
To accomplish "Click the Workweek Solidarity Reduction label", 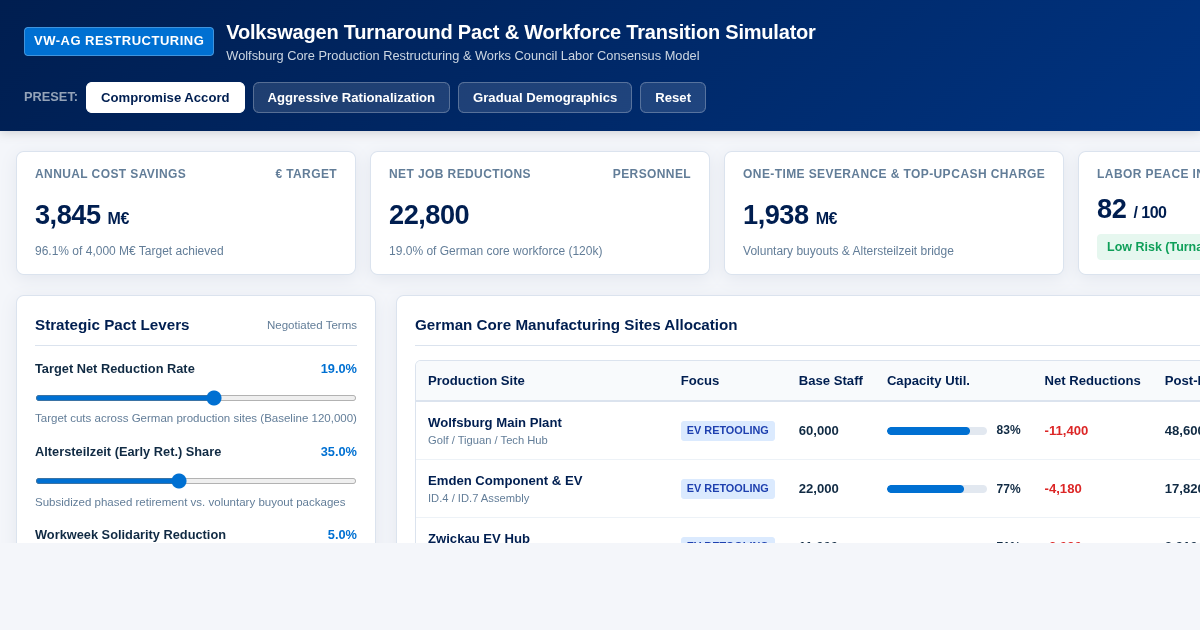I will pyautogui.click(x=130, y=535).
